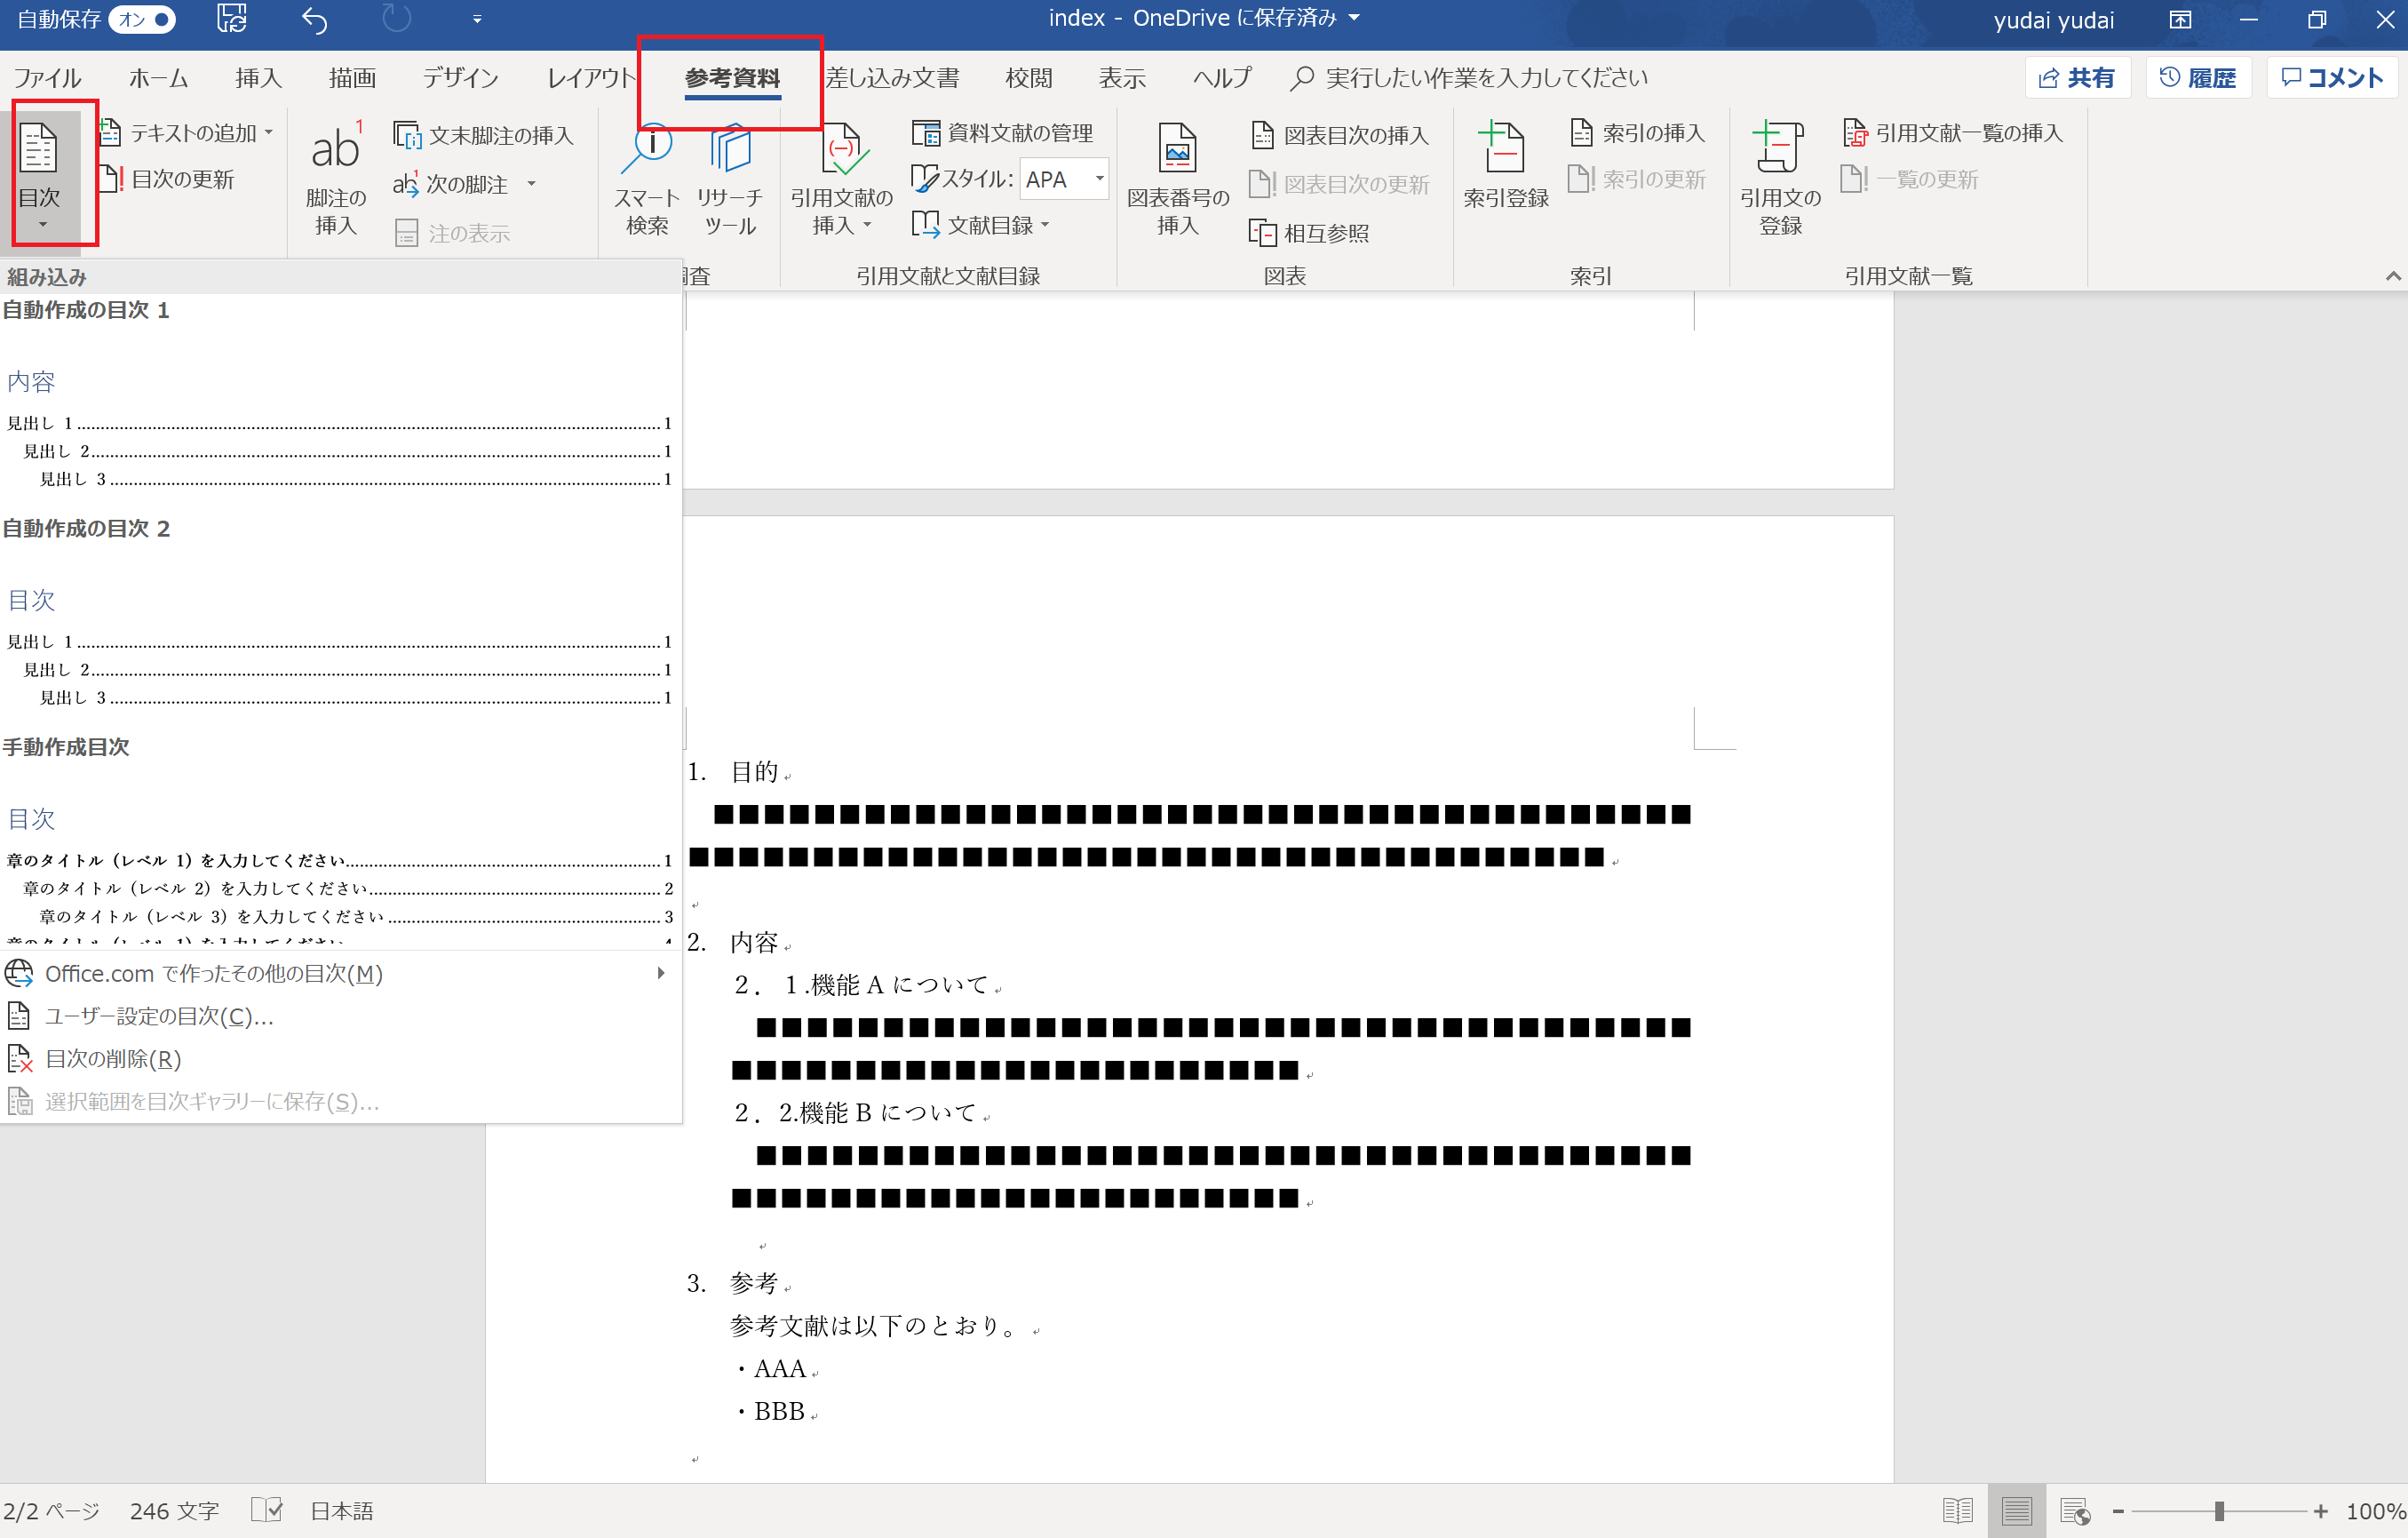Image resolution: width=2408 pixels, height=1538 pixels.
Task: Collapse the ribbon with chevron
Action: coord(2392,276)
